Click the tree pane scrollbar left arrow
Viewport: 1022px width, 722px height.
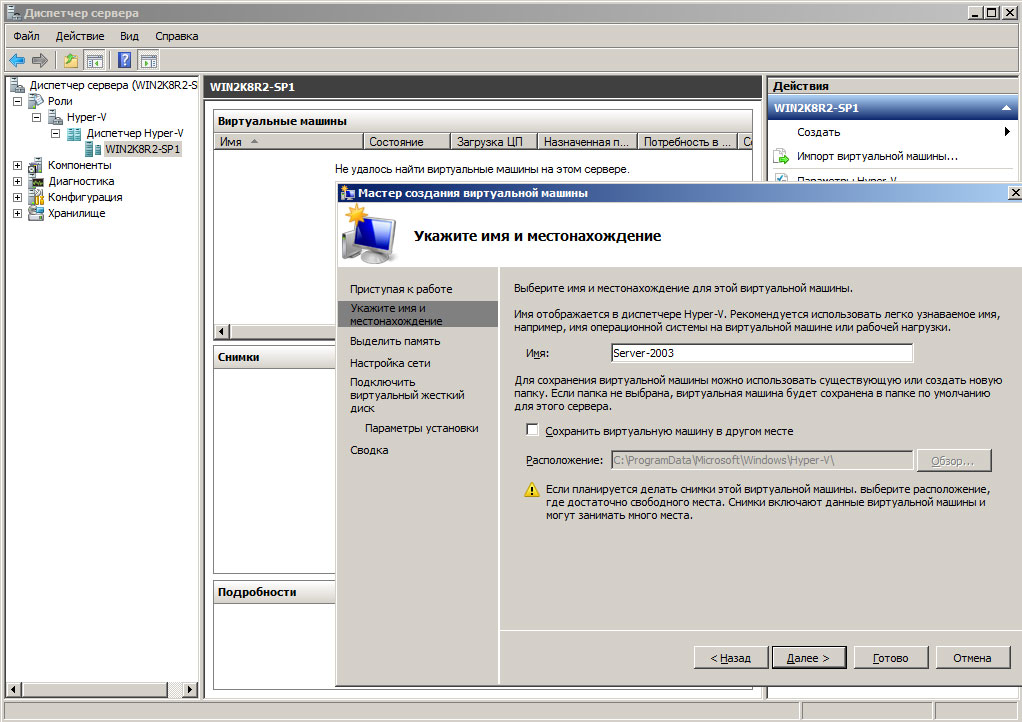tap(13, 689)
